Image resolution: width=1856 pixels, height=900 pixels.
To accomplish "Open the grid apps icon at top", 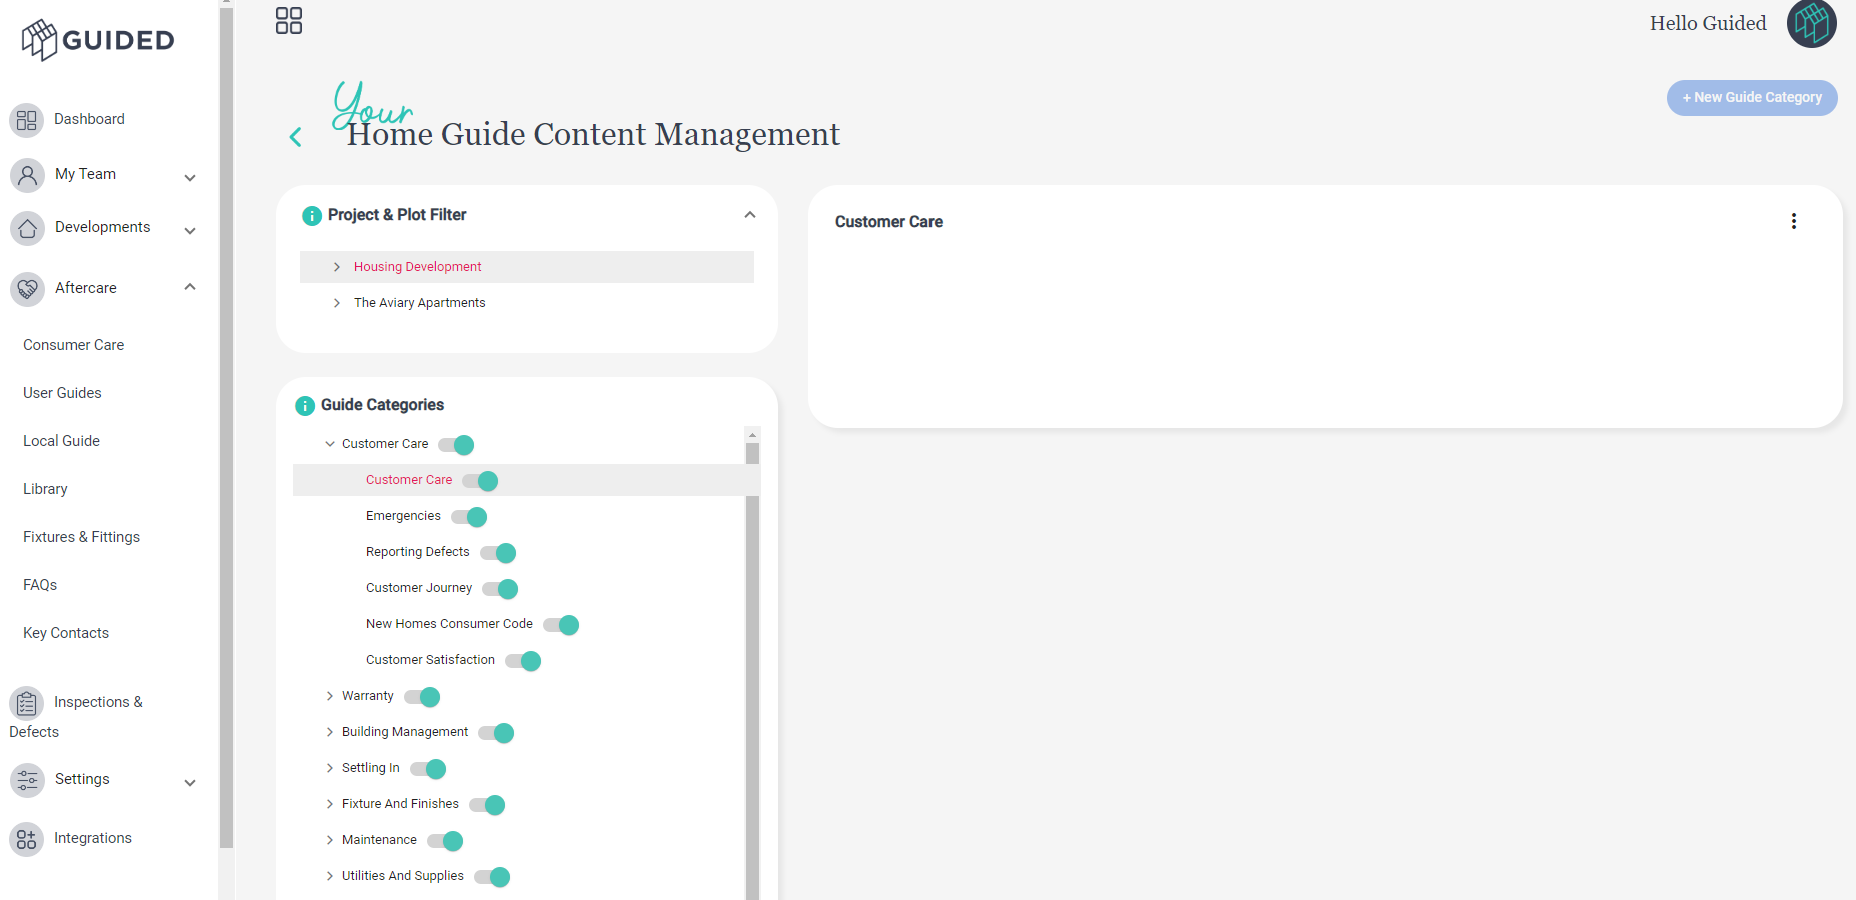I will click(289, 21).
